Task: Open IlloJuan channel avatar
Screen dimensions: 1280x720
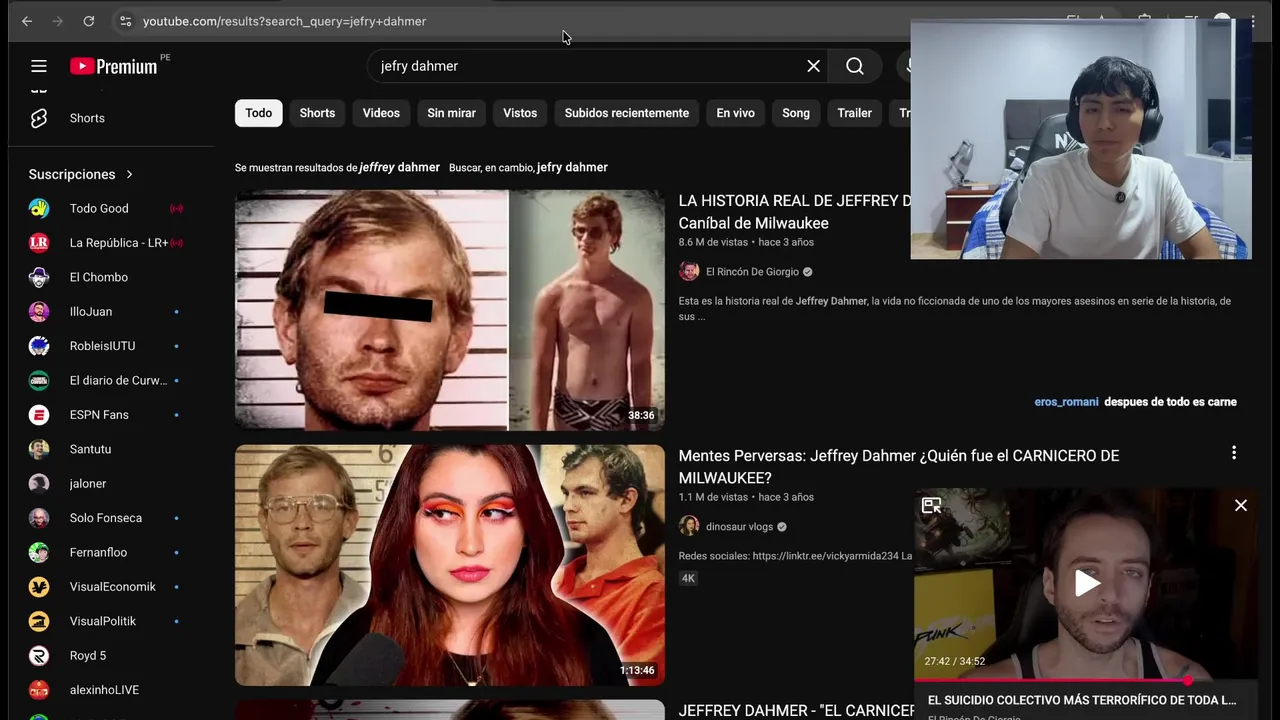Action: (39, 312)
